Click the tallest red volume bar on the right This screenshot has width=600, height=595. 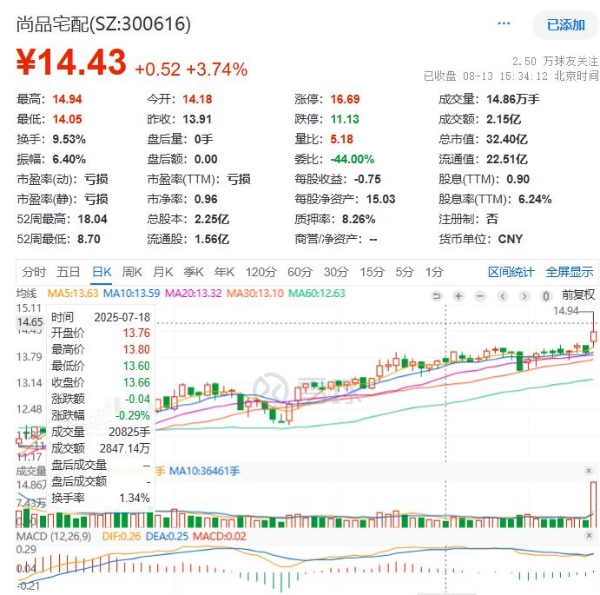click(x=593, y=504)
